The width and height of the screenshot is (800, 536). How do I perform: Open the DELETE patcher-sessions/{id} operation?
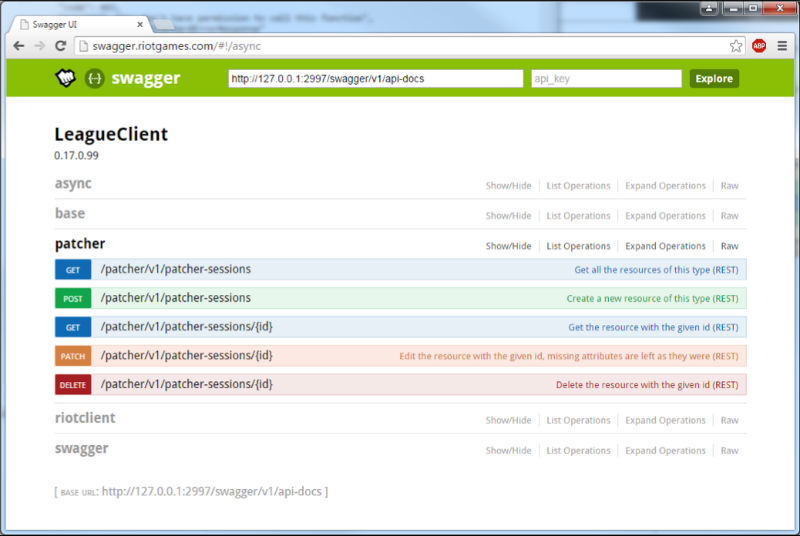point(187,384)
